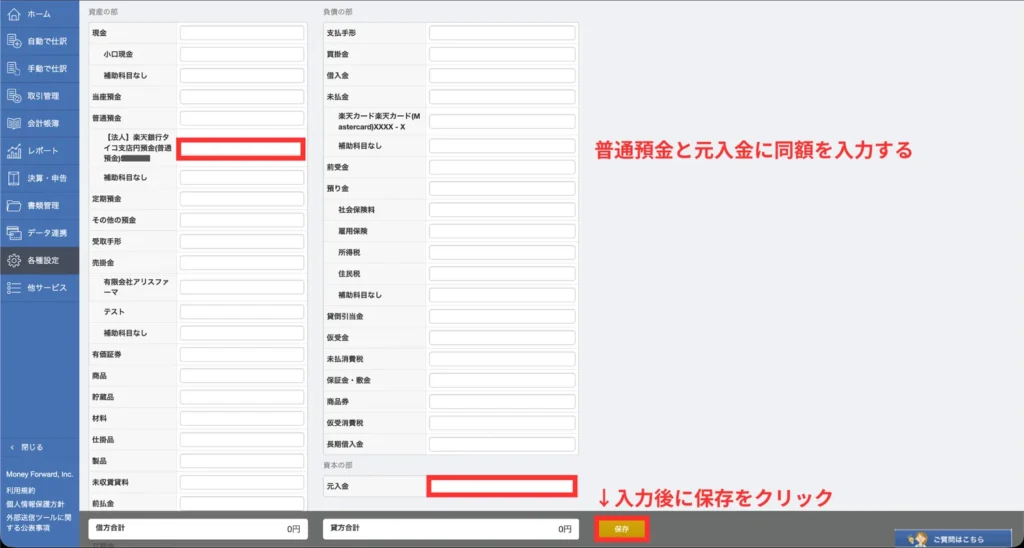The height and width of the screenshot is (548, 1024).
Task: Click the 所得税 amount field
Action: pos(502,252)
